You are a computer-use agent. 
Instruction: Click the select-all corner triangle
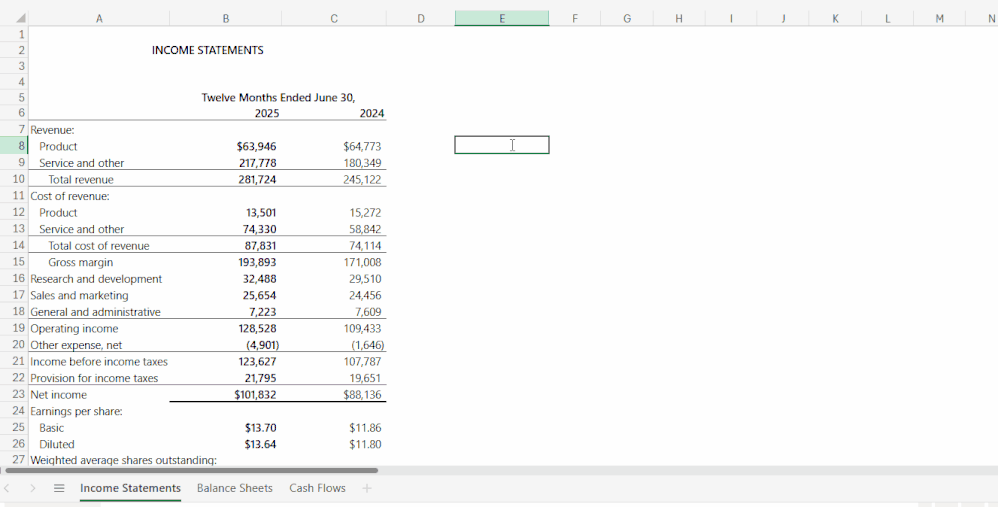(x=21, y=19)
